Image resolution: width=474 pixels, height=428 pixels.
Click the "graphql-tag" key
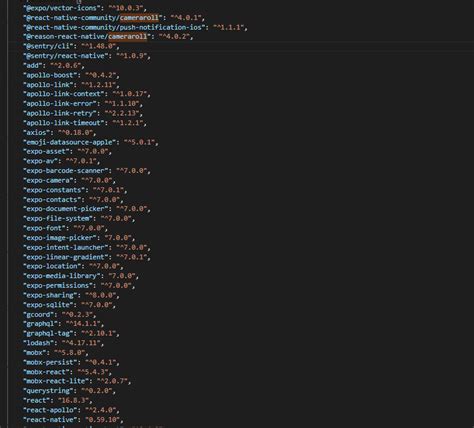point(48,333)
